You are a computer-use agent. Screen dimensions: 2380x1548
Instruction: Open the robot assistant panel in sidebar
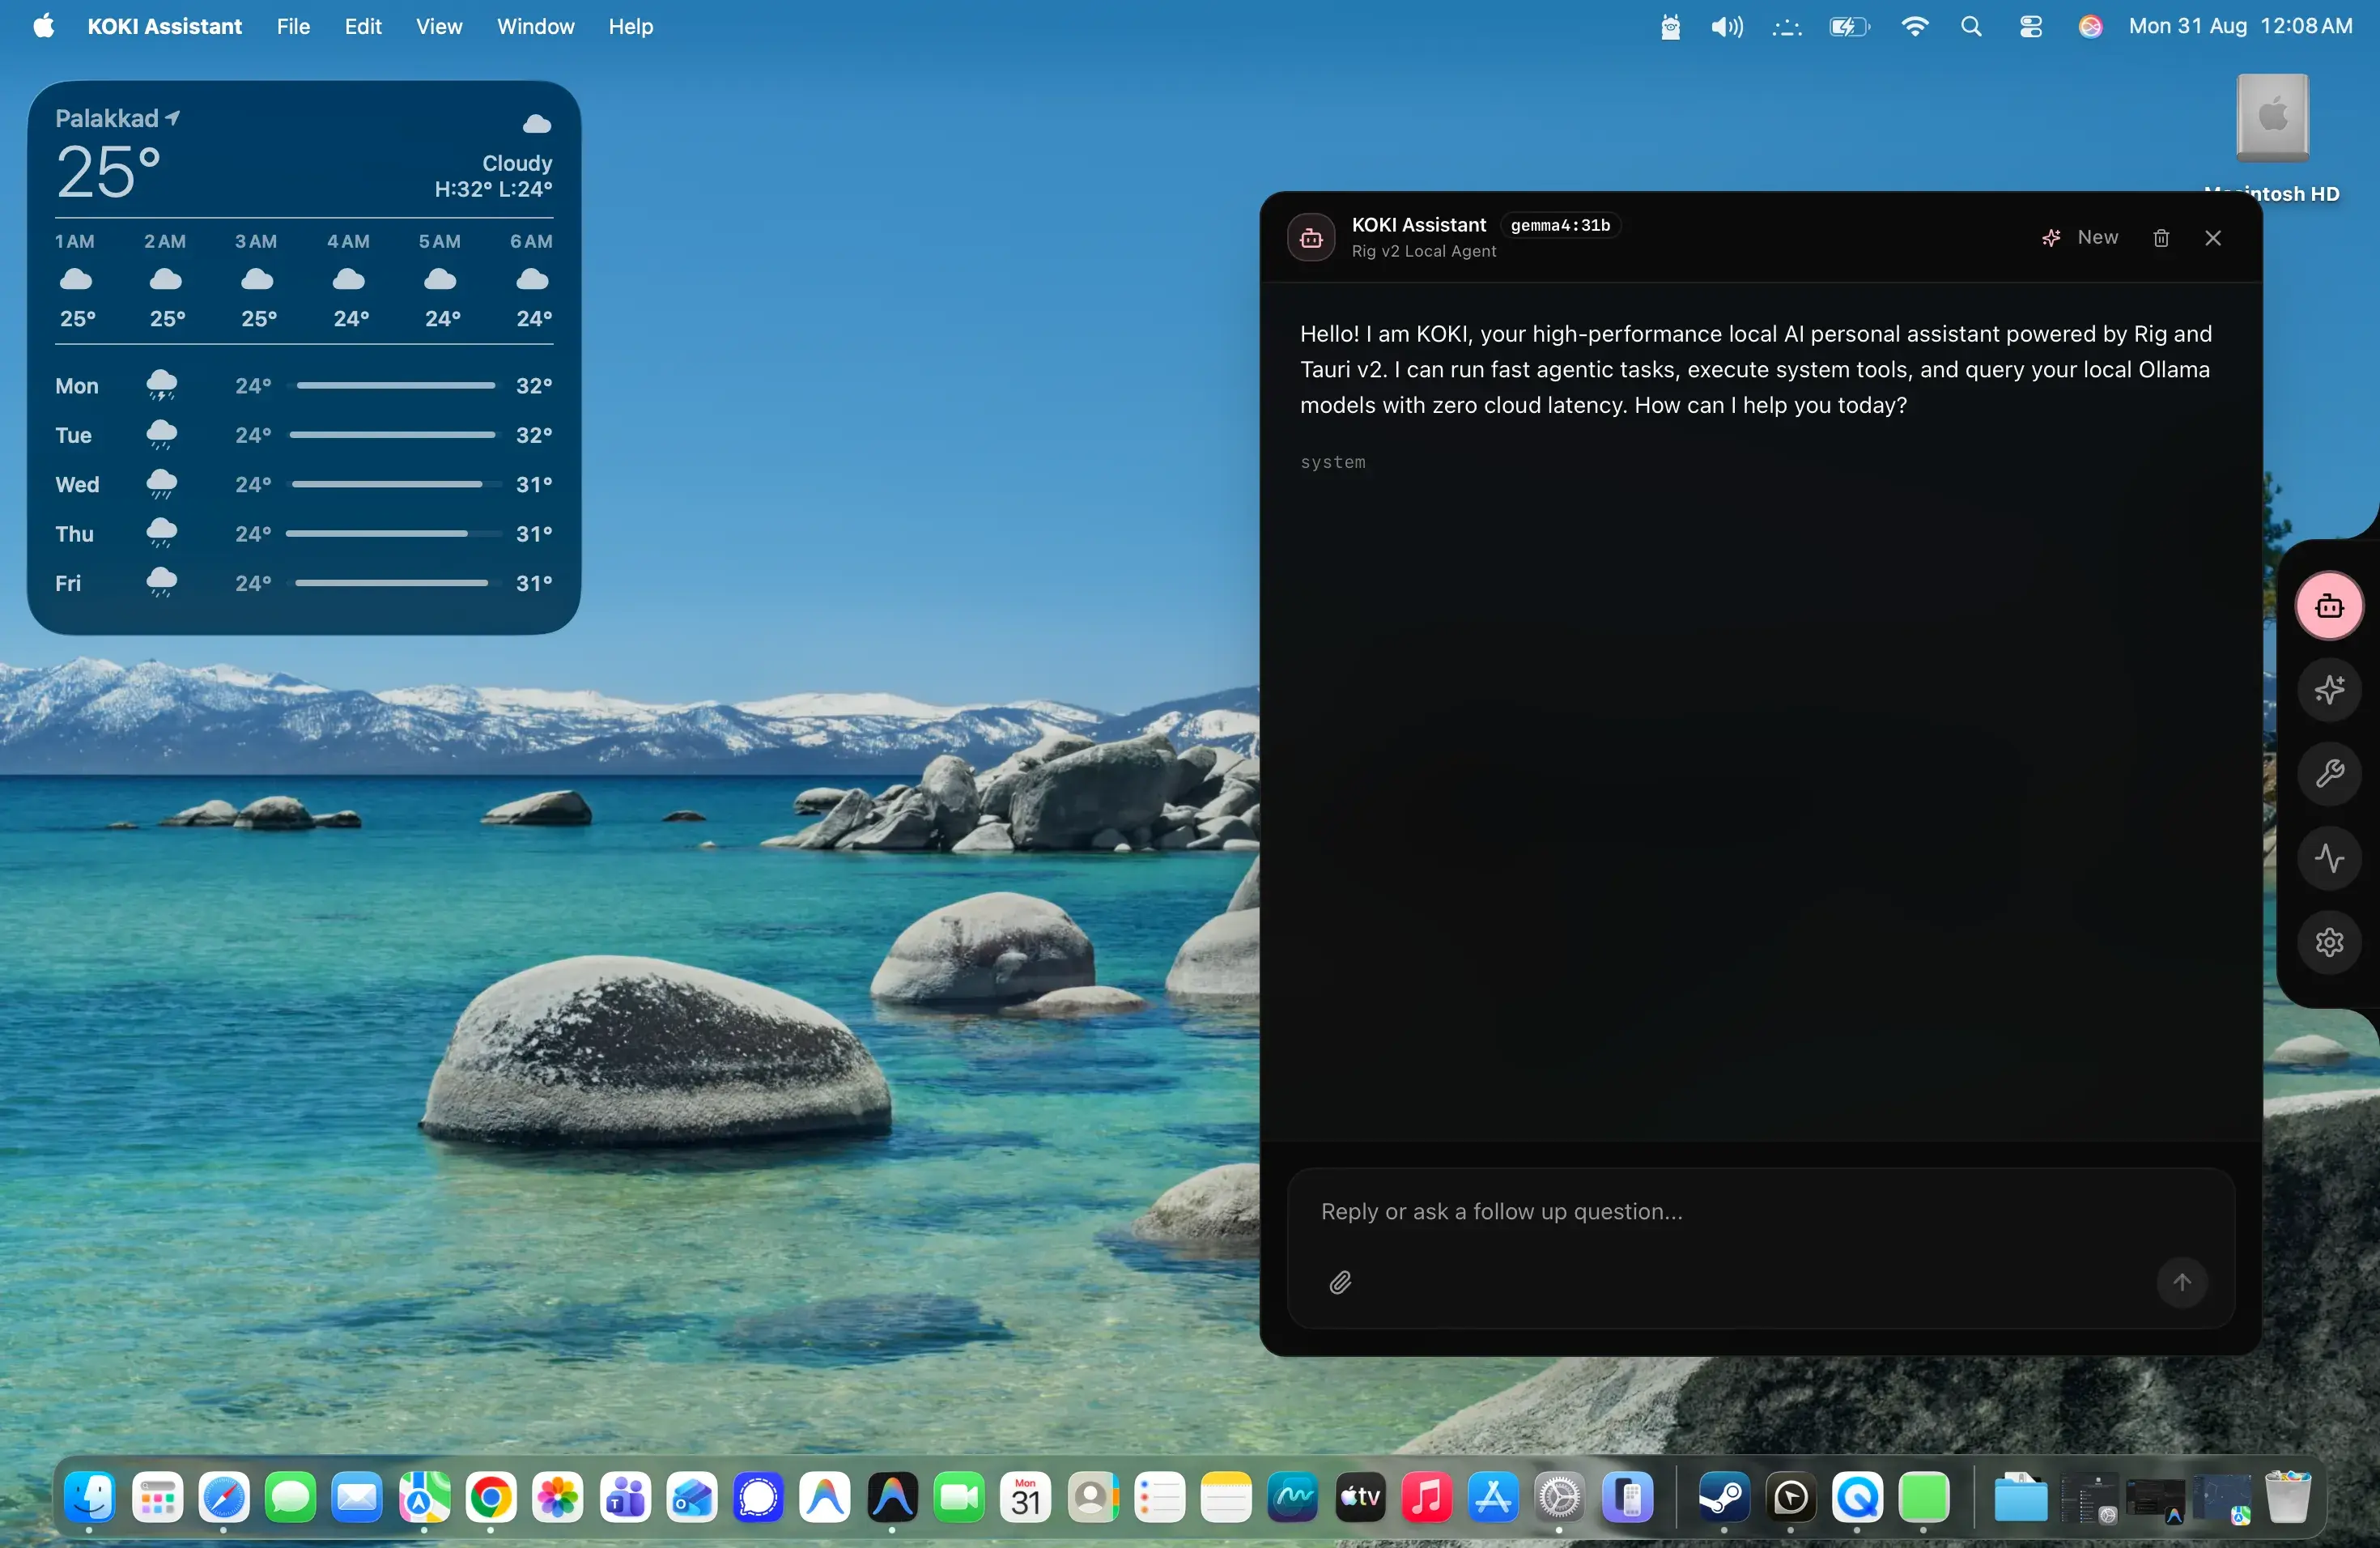coord(2329,606)
